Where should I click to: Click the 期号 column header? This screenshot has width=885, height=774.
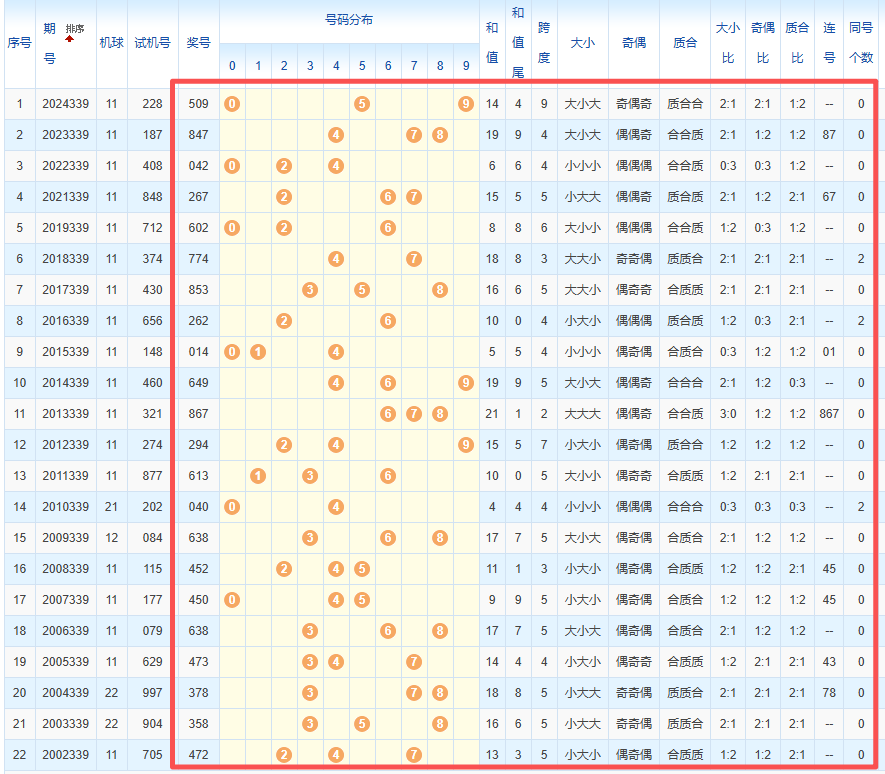pos(50,43)
